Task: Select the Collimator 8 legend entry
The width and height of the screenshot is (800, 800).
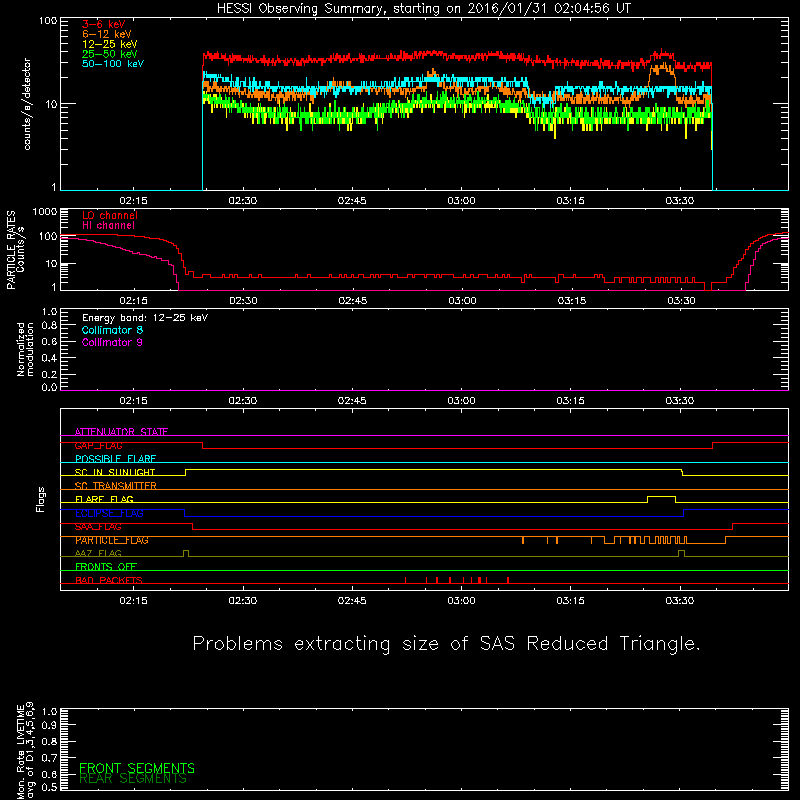Action: [112, 330]
